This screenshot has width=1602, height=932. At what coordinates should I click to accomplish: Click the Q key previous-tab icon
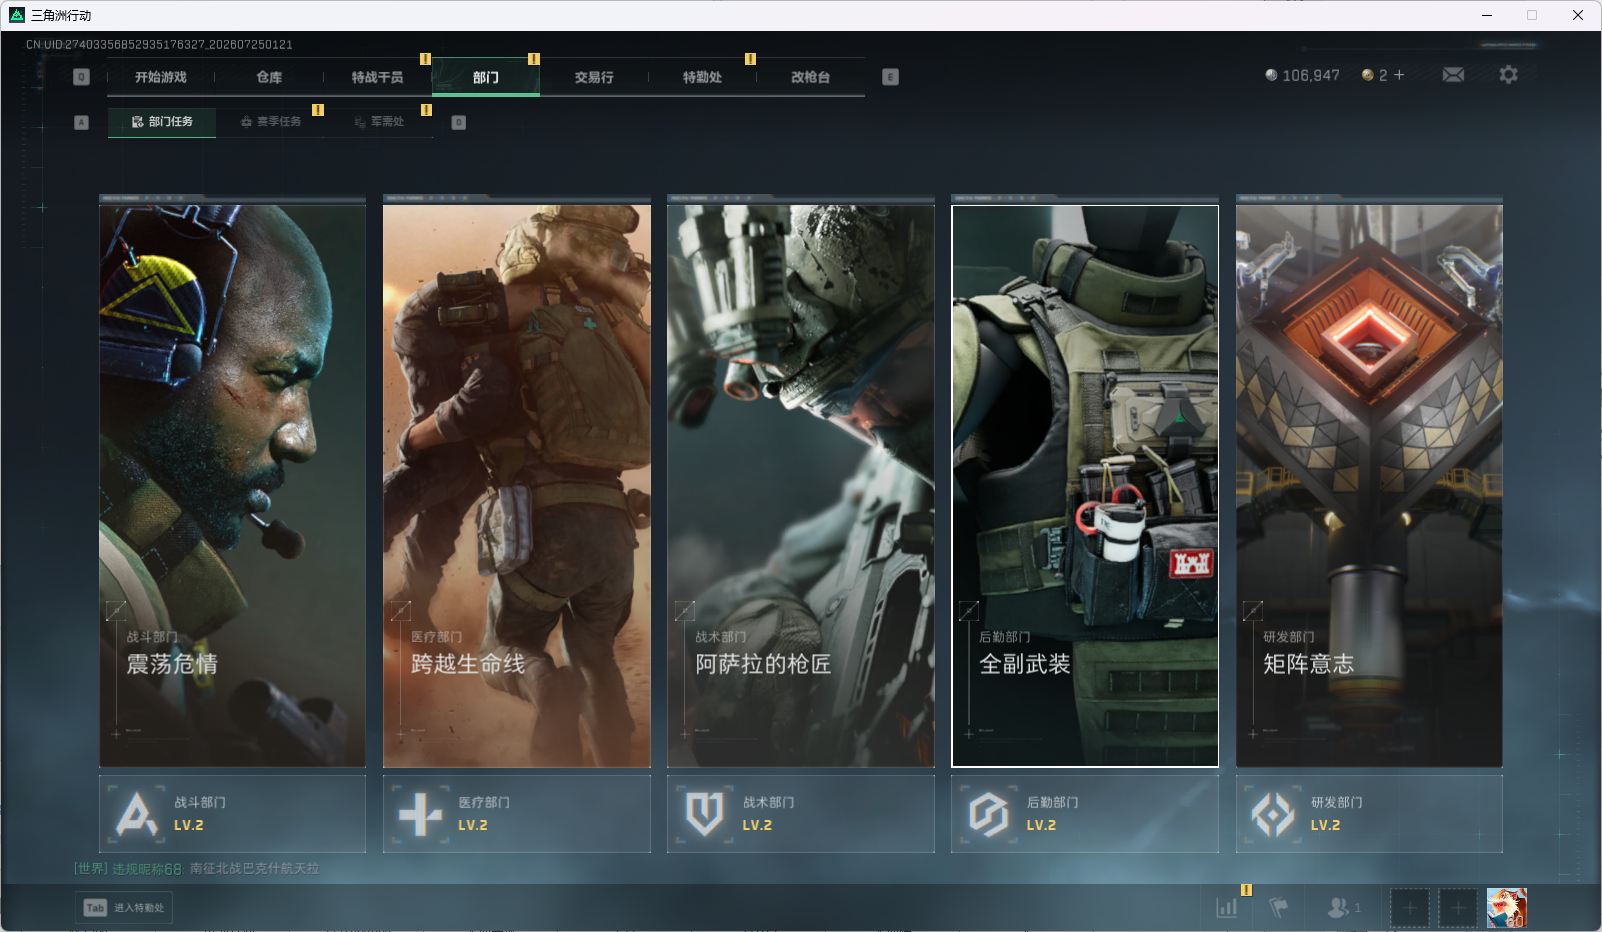coord(82,77)
